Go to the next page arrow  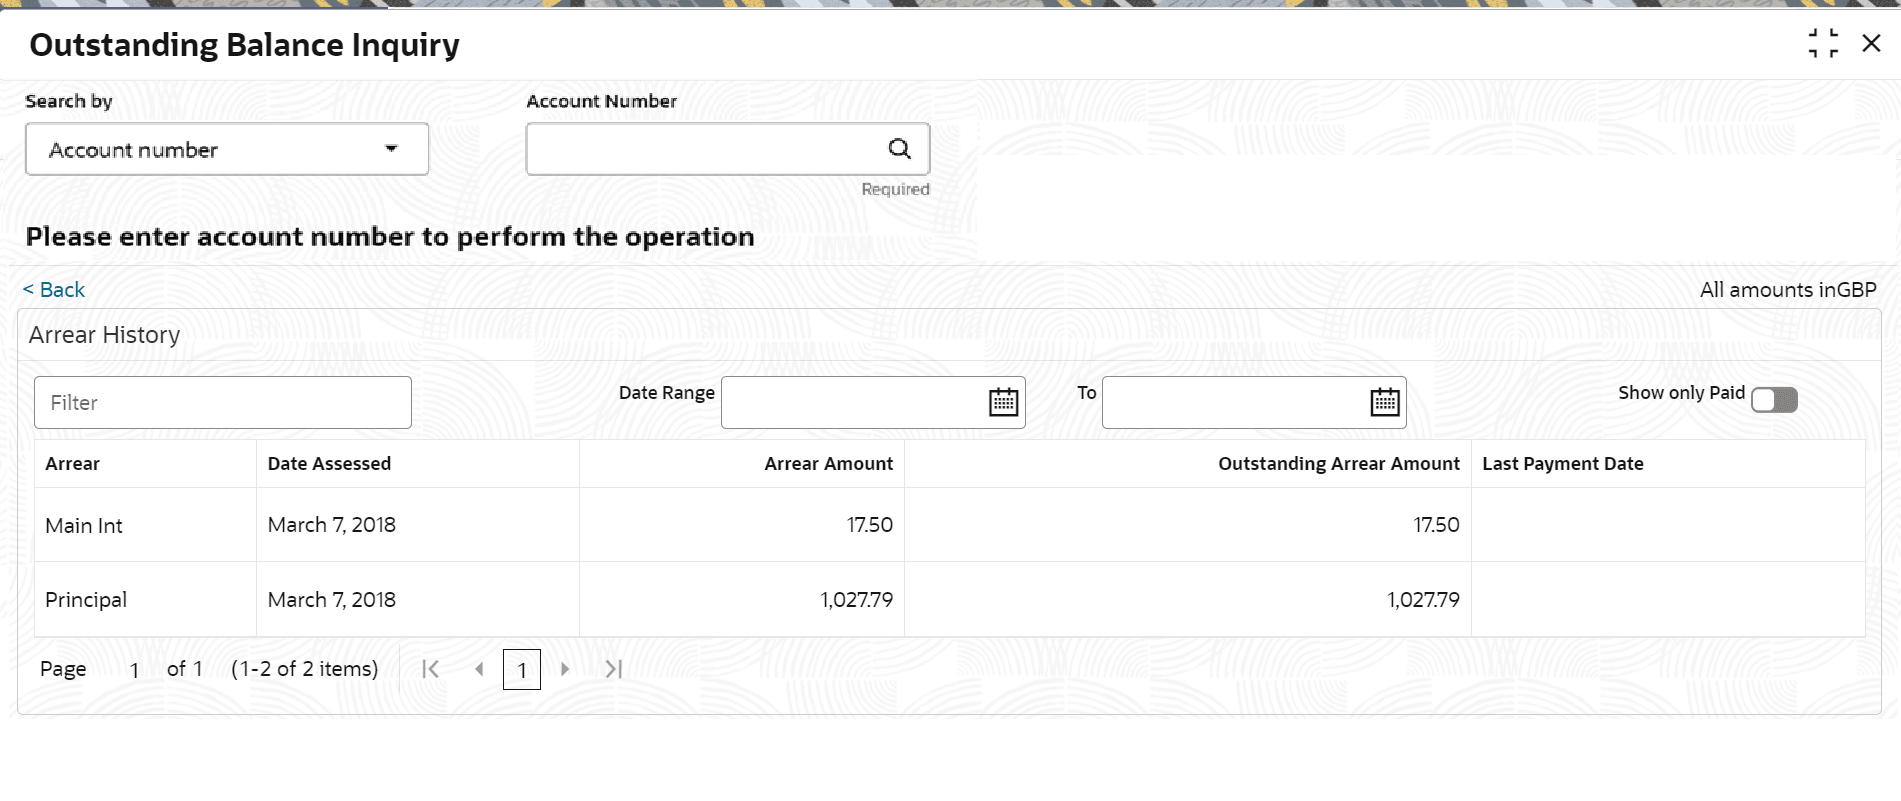point(565,669)
